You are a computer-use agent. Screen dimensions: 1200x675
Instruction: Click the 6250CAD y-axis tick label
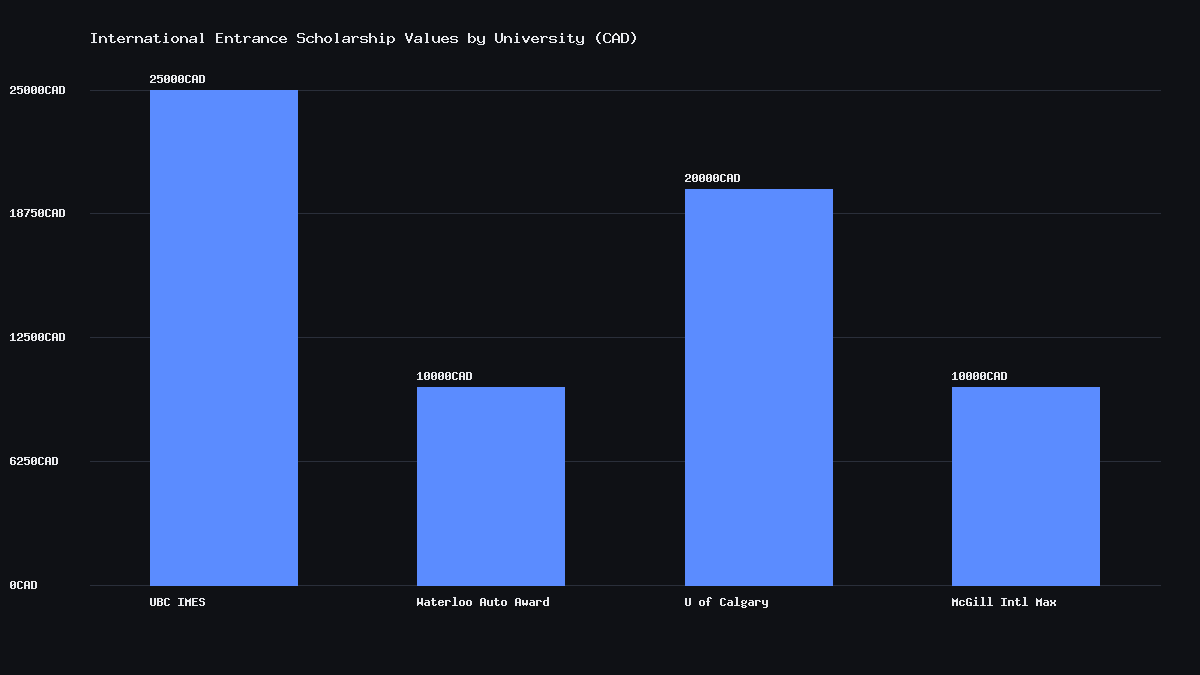coord(34,461)
